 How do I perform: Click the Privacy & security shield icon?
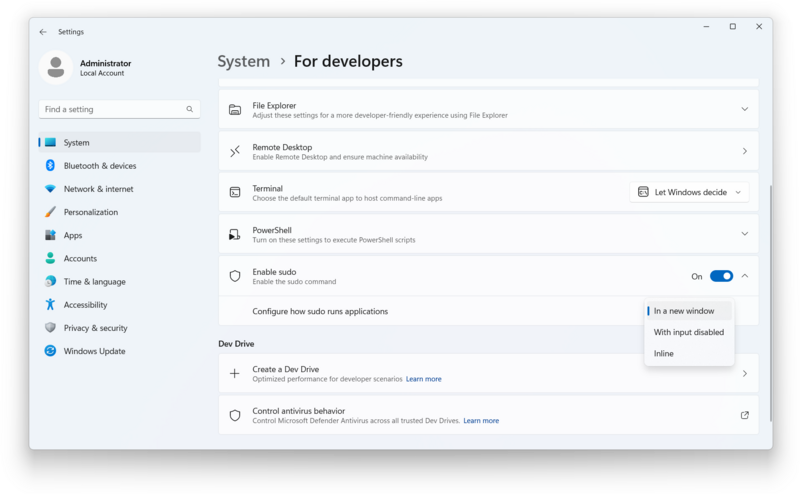point(50,328)
